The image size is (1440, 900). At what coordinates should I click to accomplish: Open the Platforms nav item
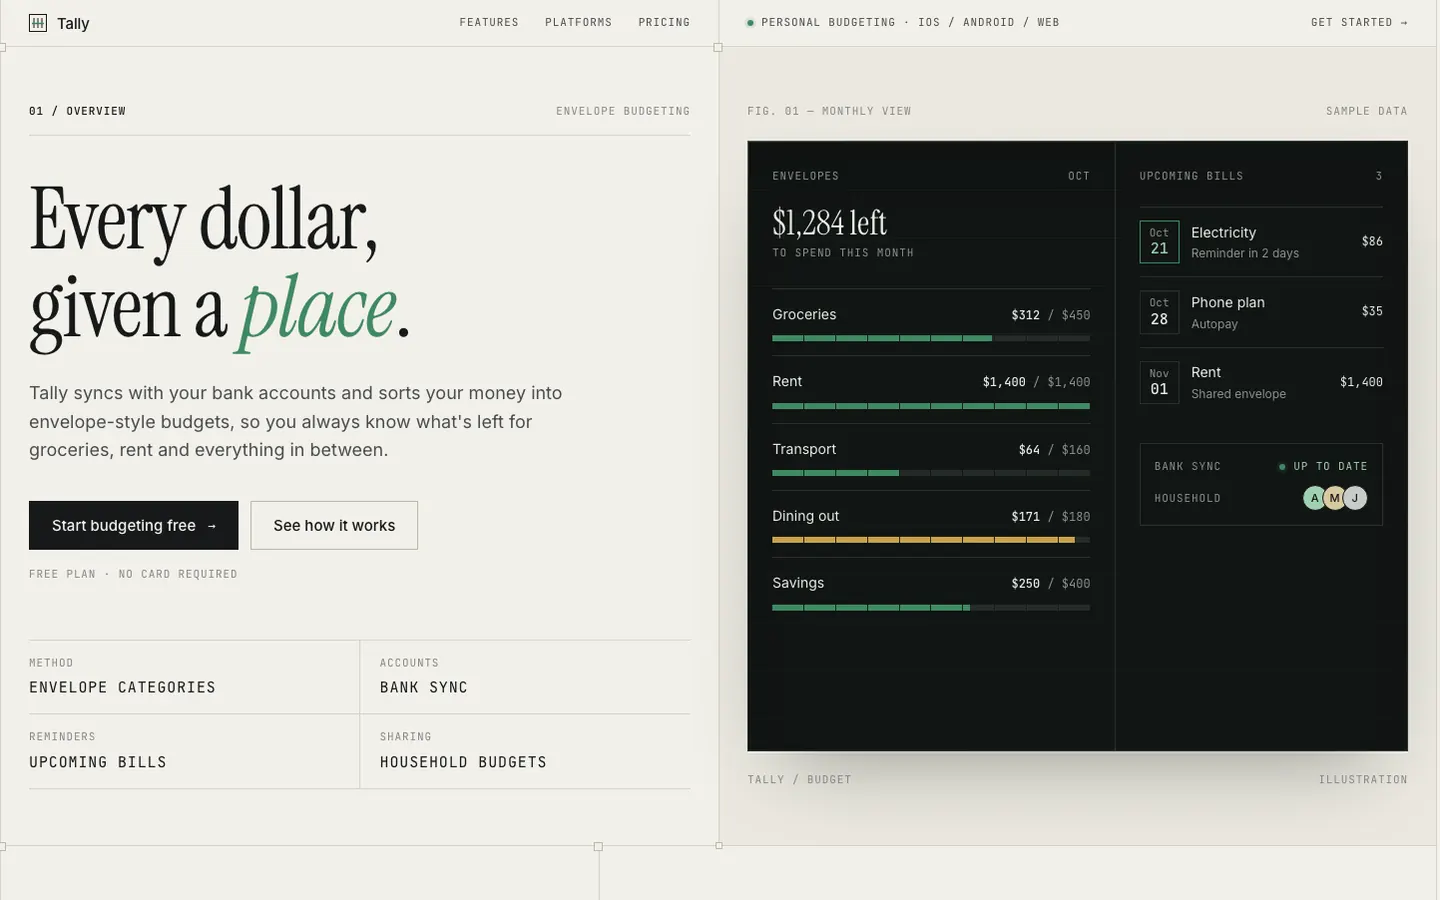click(x=578, y=22)
